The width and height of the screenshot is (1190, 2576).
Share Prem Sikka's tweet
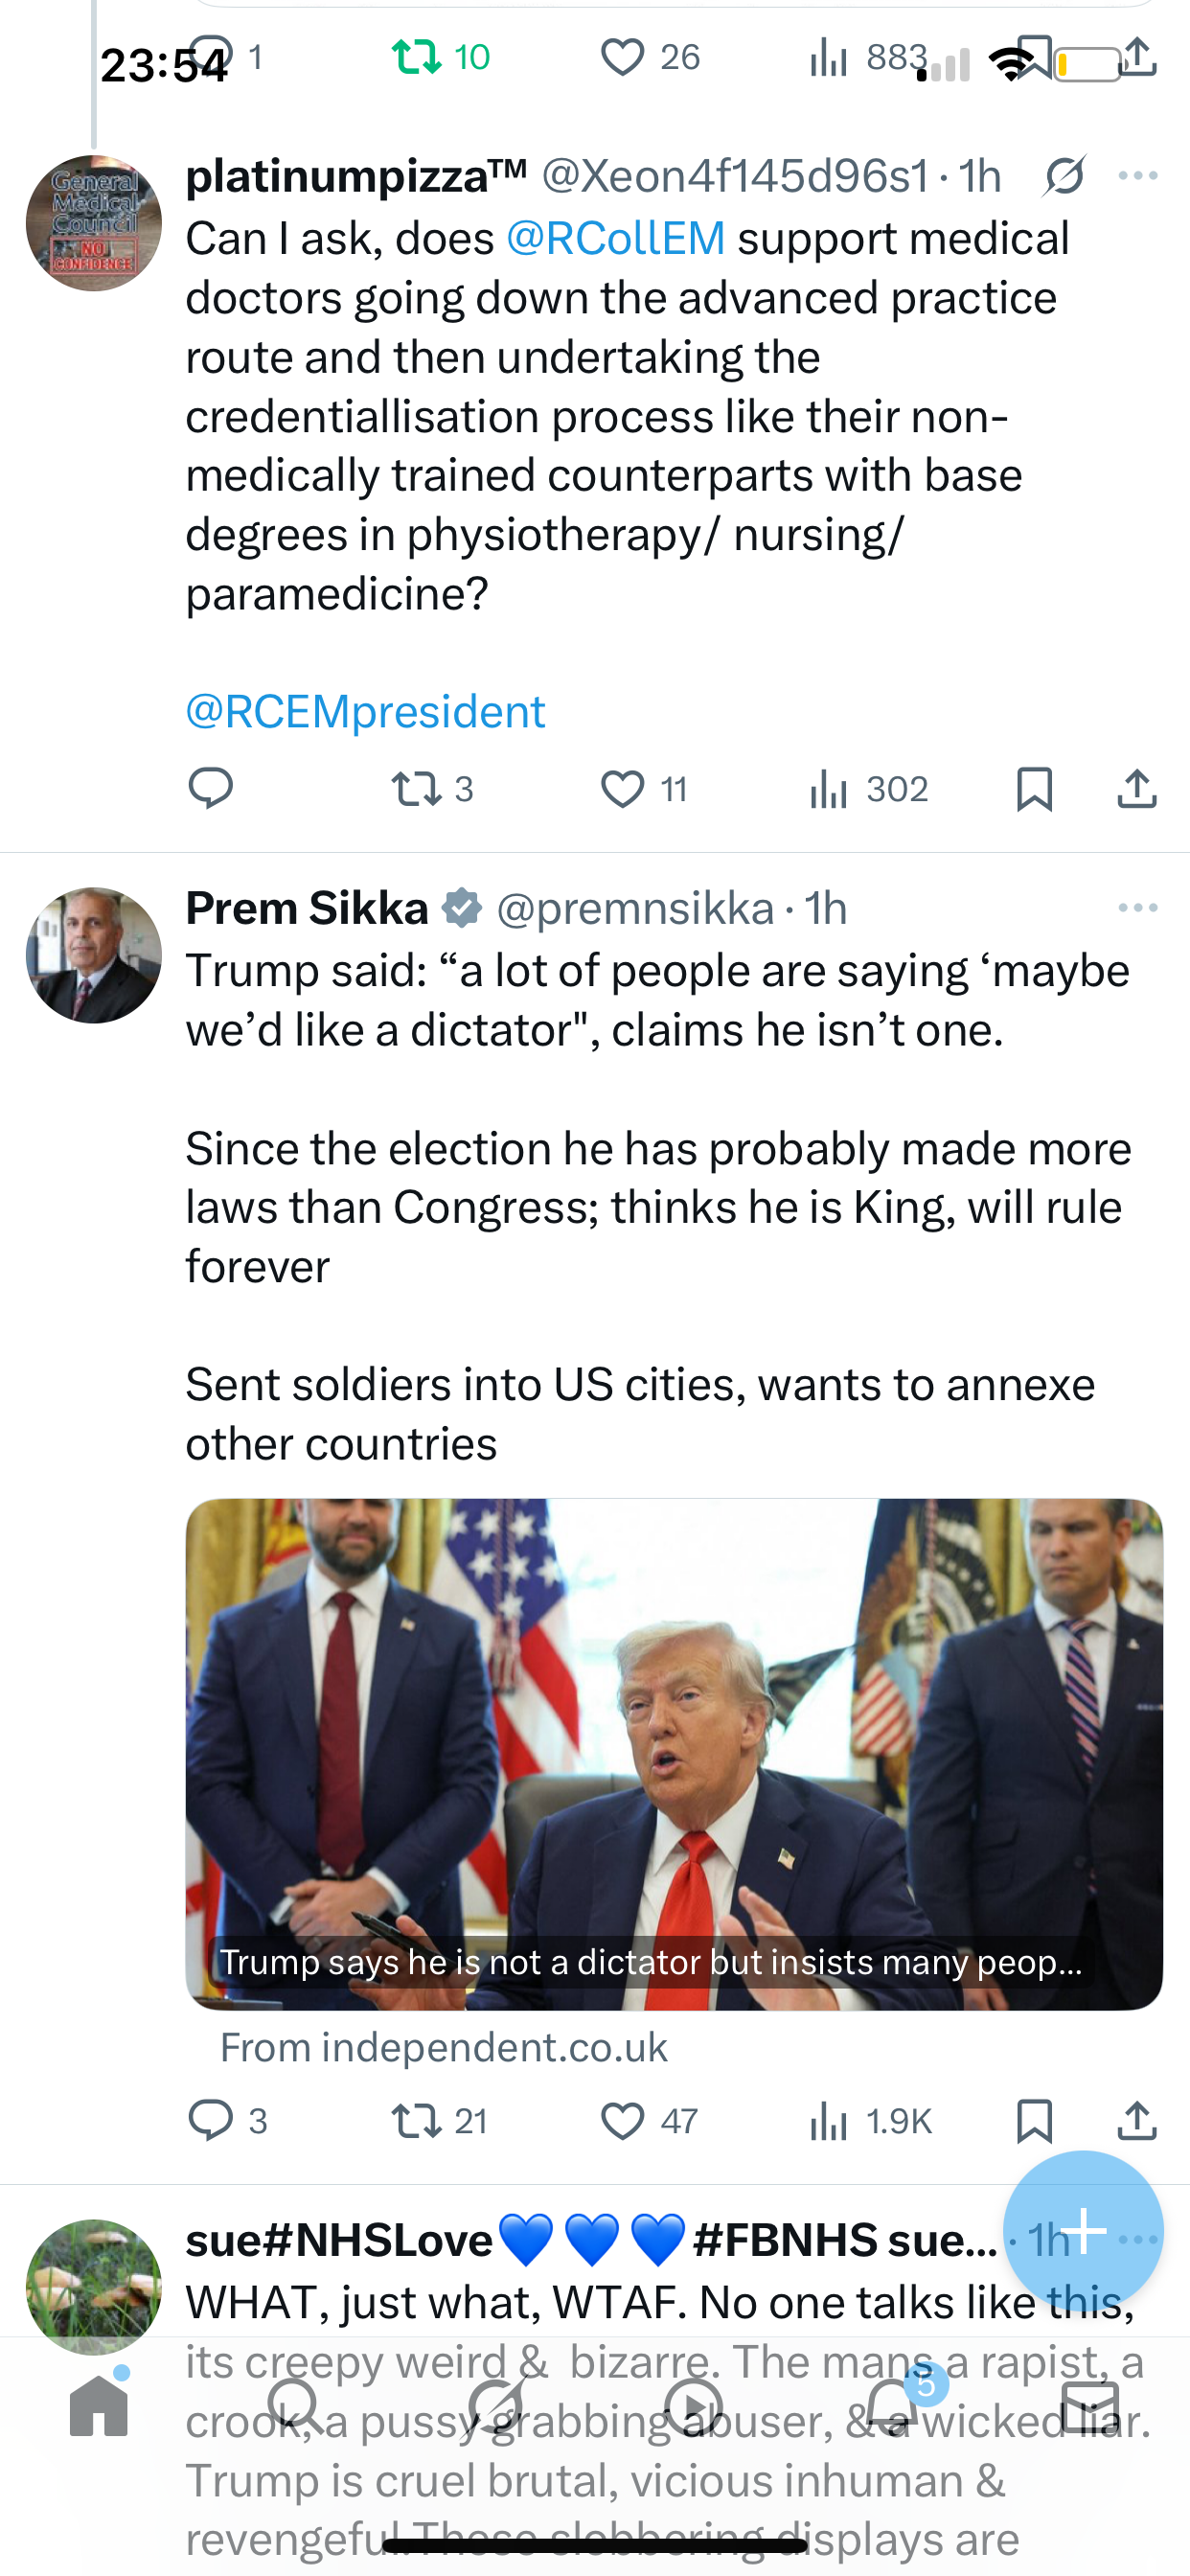tap(1137, 2121)
